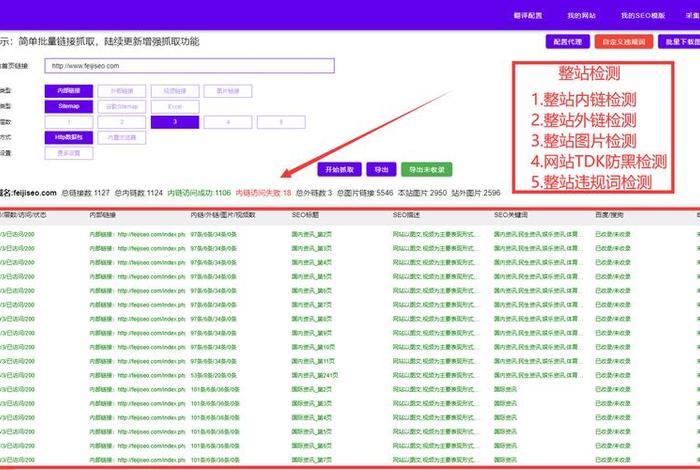Open 翻译配置 in the top navigation
This screenshot has height=470, width=700.
(528, 16)
